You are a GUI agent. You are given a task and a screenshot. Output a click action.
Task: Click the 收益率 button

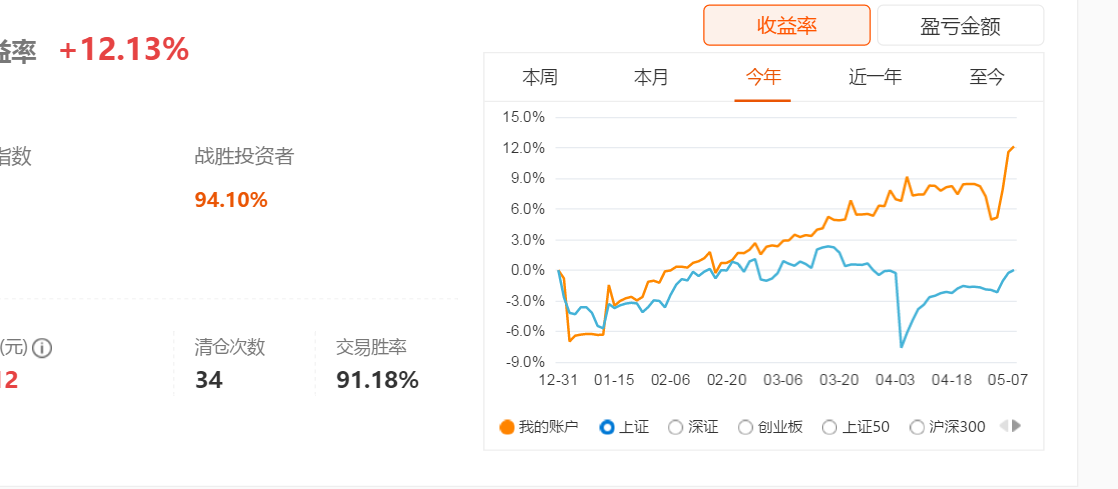[x=787, y=25]
